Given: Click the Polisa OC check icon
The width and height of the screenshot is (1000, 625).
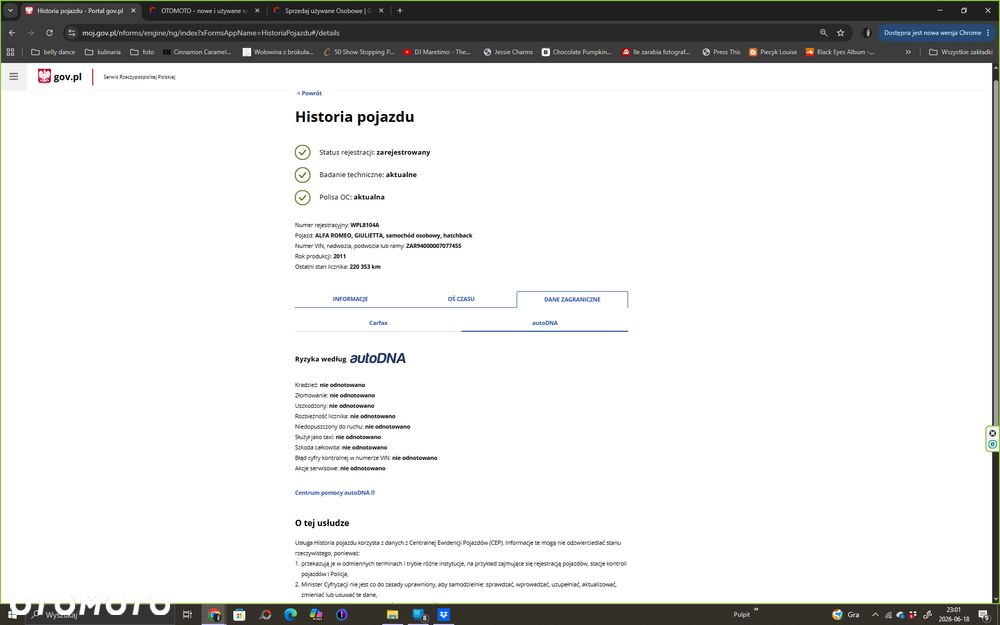Looking at the screenshot, I should [x=302, y=197].
